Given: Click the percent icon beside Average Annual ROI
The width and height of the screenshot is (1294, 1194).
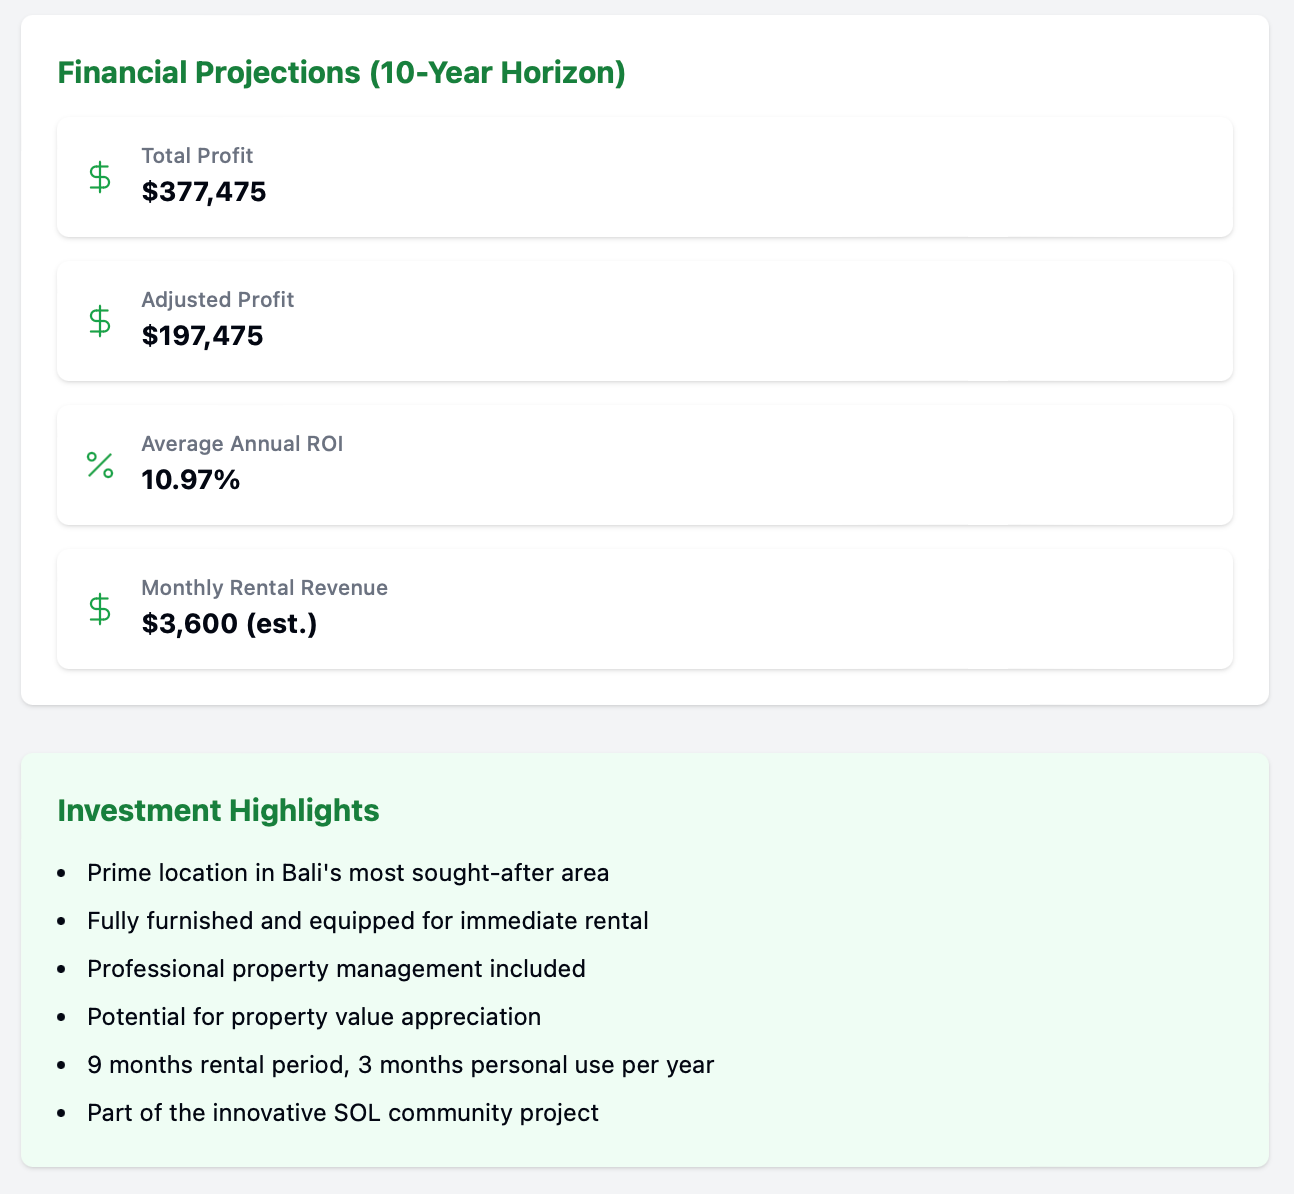Looking at the screenshot, I should pos(100,465).
